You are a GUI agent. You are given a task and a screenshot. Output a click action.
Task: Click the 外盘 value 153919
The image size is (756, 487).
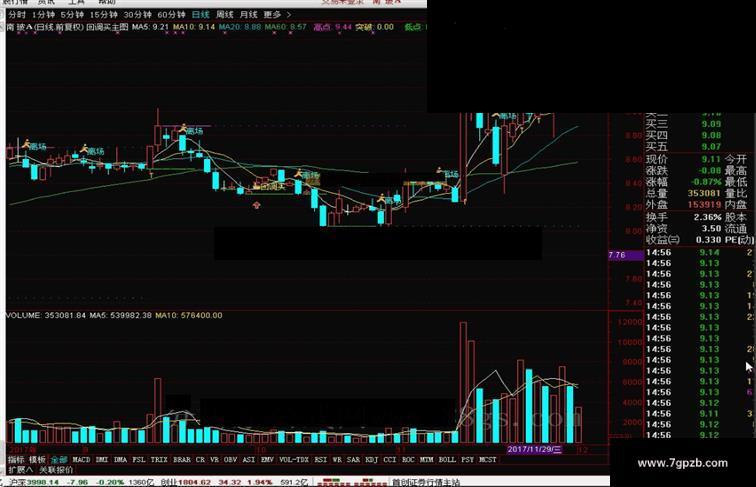tap(704, 204)
